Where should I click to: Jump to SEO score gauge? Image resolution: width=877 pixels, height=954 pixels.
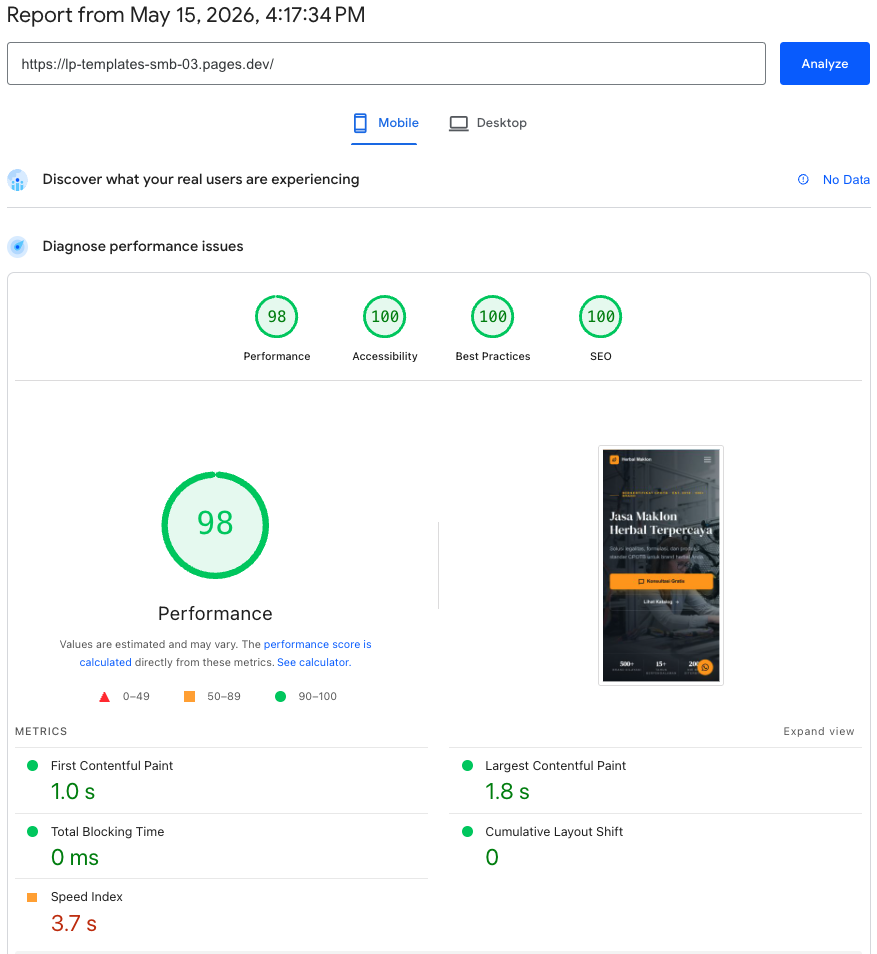[600, 316]
